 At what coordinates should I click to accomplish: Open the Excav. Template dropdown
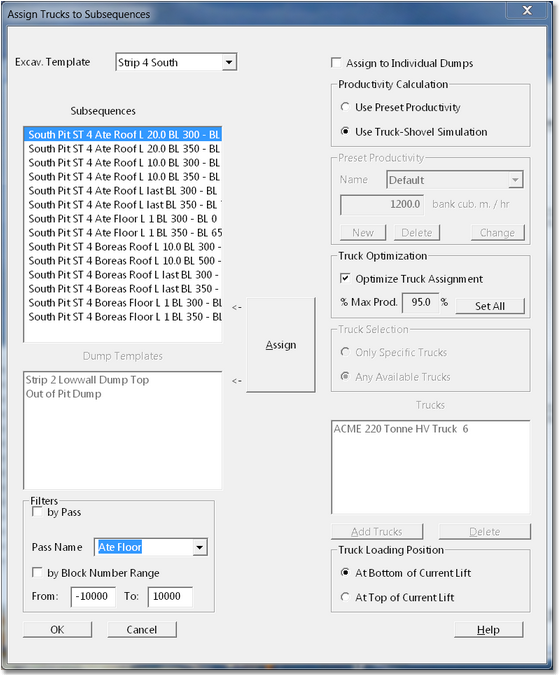pyautogui.click(x=229, y=63)
